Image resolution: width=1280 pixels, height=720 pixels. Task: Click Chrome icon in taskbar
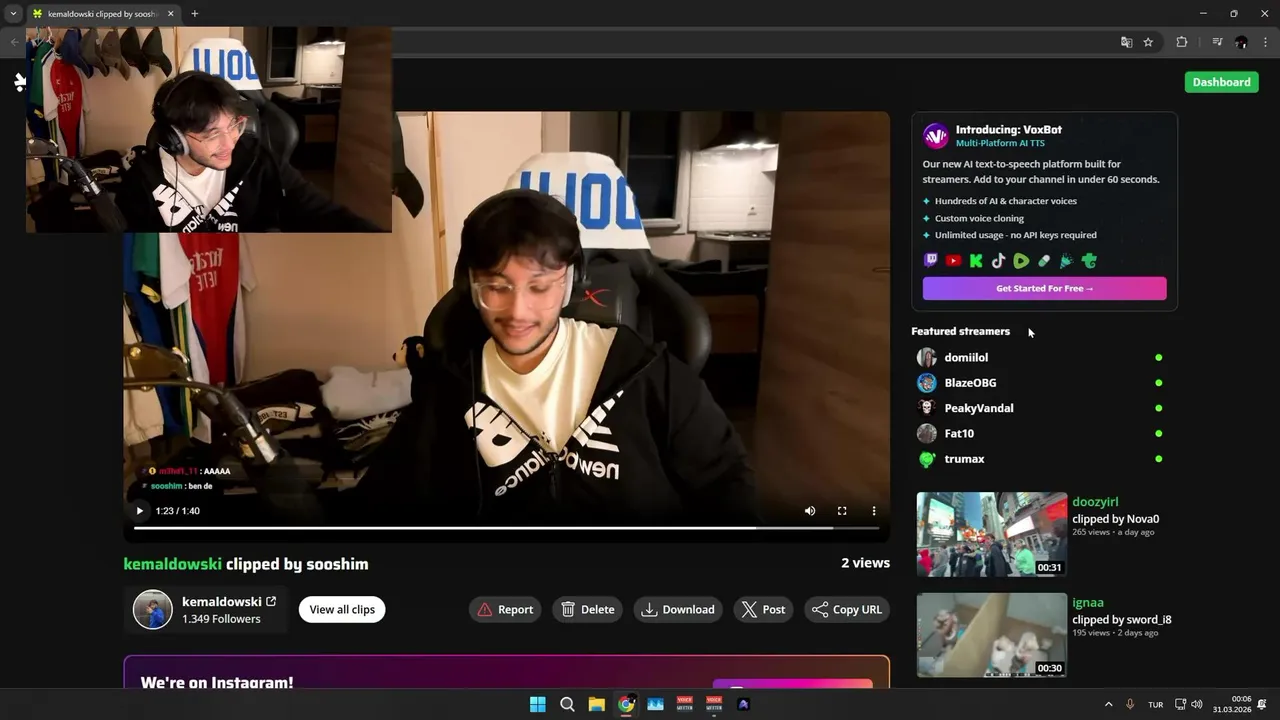point(626,704)
